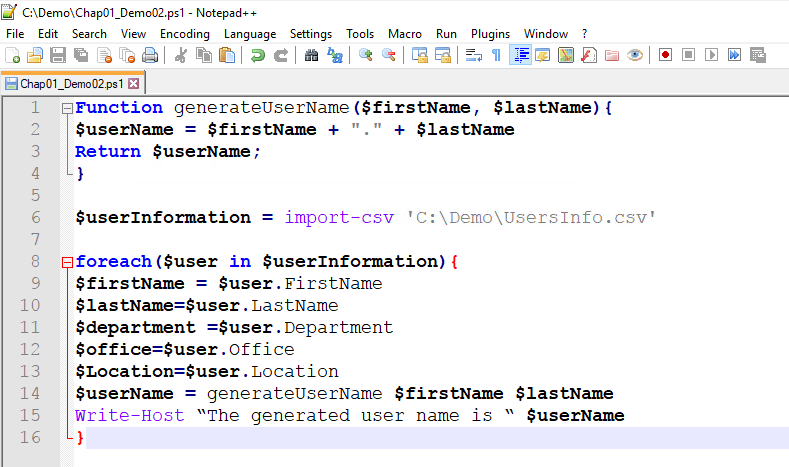This screenshot has width=789, height=467.
Task: Click '$Location' variable on line 13
Action: 124,371
